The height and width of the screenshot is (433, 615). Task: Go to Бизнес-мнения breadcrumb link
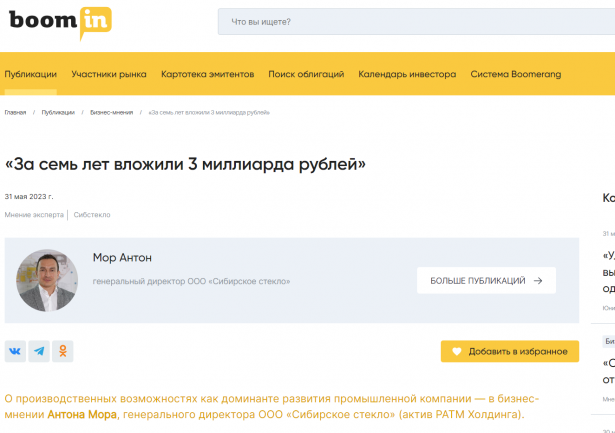[x=112, y=113]
